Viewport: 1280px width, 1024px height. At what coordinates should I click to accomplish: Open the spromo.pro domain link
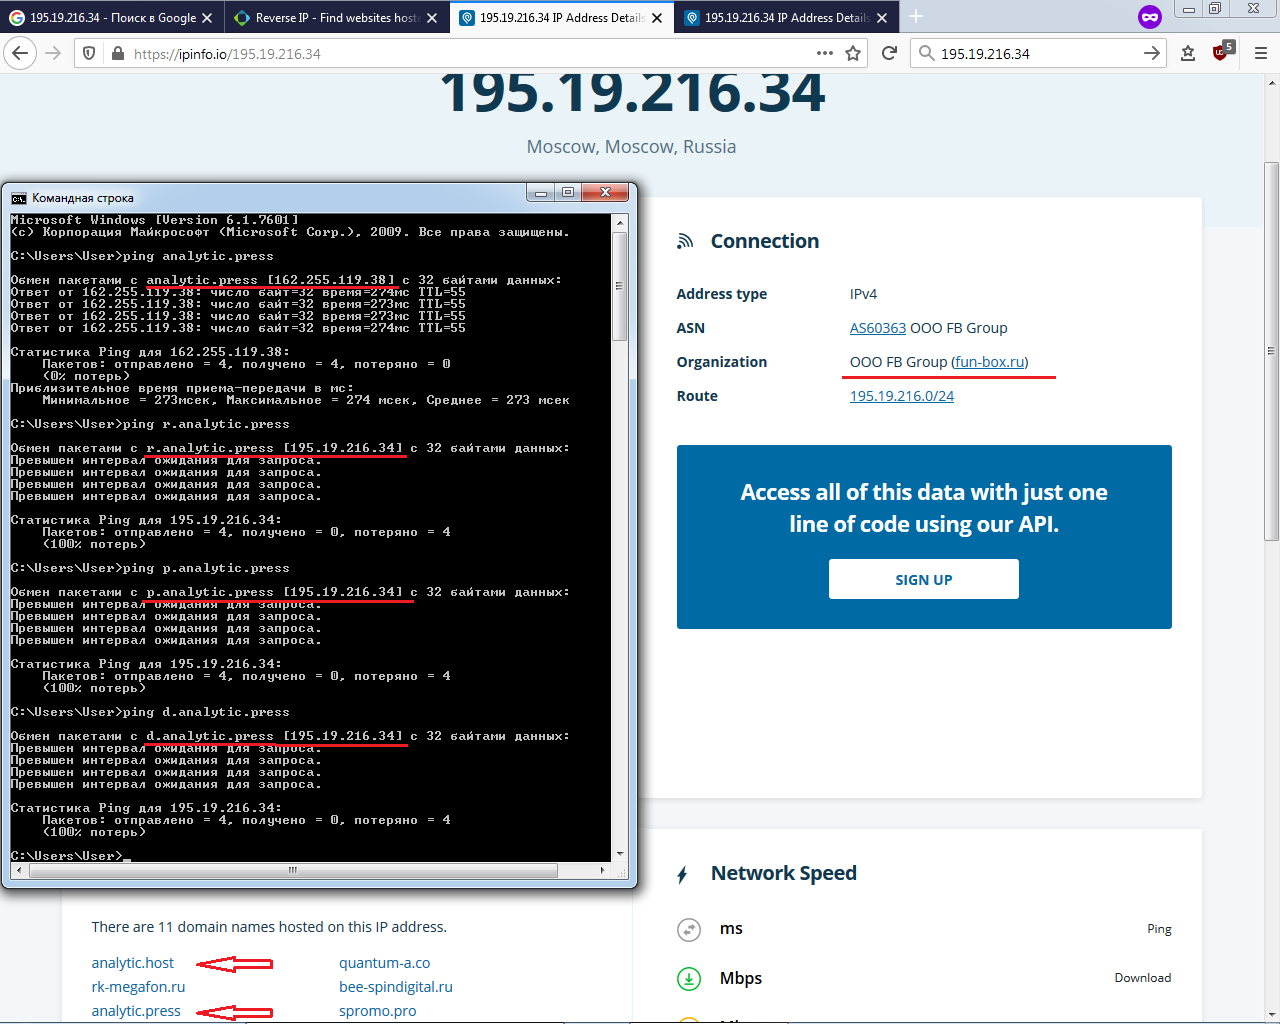pyautogui.click(x=378, y=1011)
